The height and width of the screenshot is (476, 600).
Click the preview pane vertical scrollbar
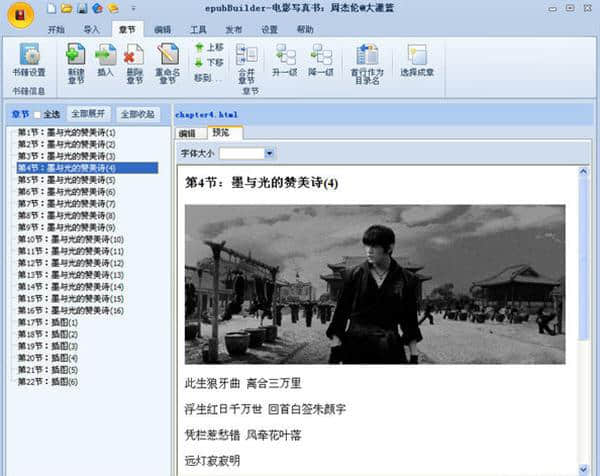[x=584, y=320]
